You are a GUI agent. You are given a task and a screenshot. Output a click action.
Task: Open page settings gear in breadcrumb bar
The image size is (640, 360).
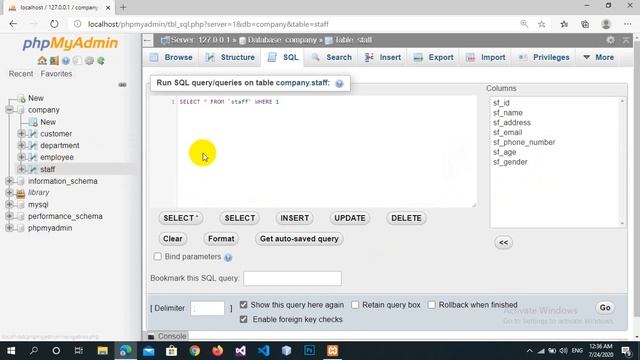click(x=610, y=40)
